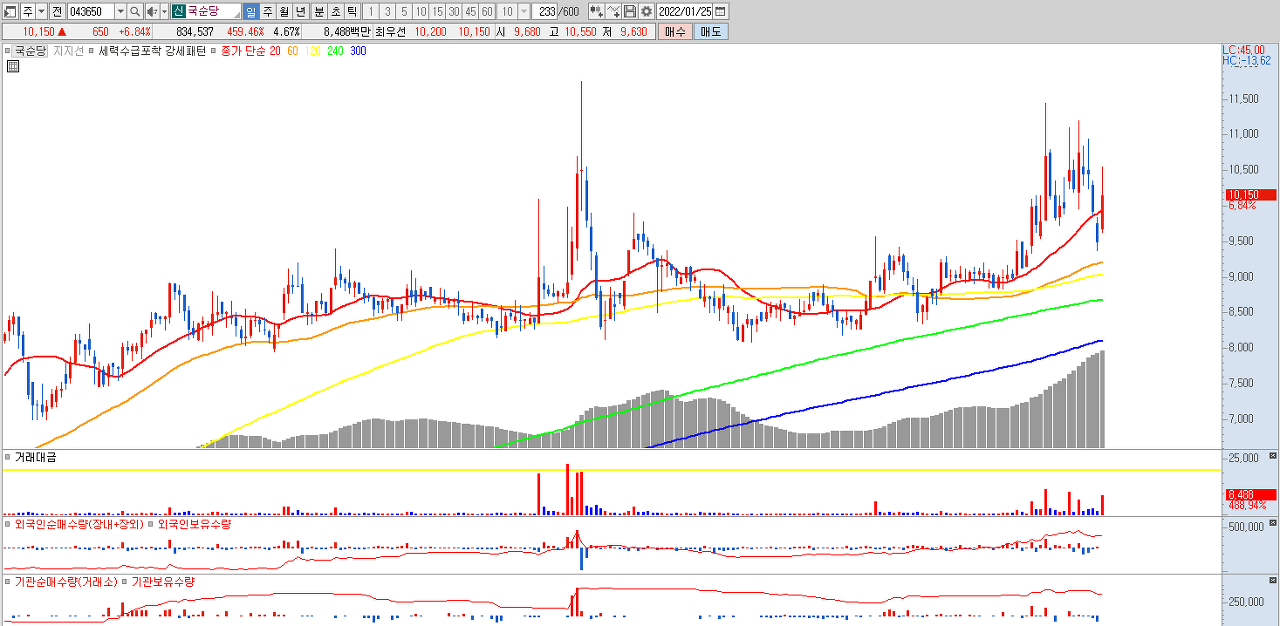Viewport: 1280px width, 626px height.
Task: Click 세력수급포착 강세패턴 indicator legend
Action: click(x=153, y=50)
